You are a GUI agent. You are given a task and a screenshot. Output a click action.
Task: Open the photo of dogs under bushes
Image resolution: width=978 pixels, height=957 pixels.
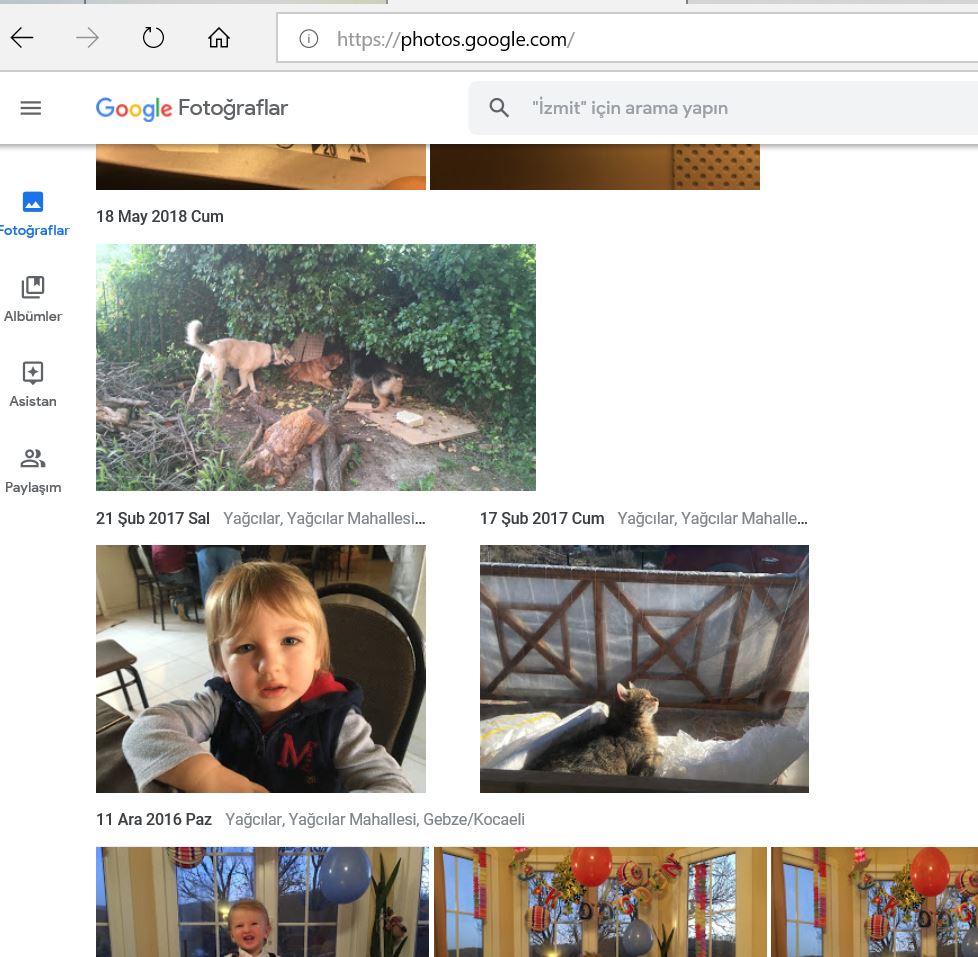(x=316, y=367)
